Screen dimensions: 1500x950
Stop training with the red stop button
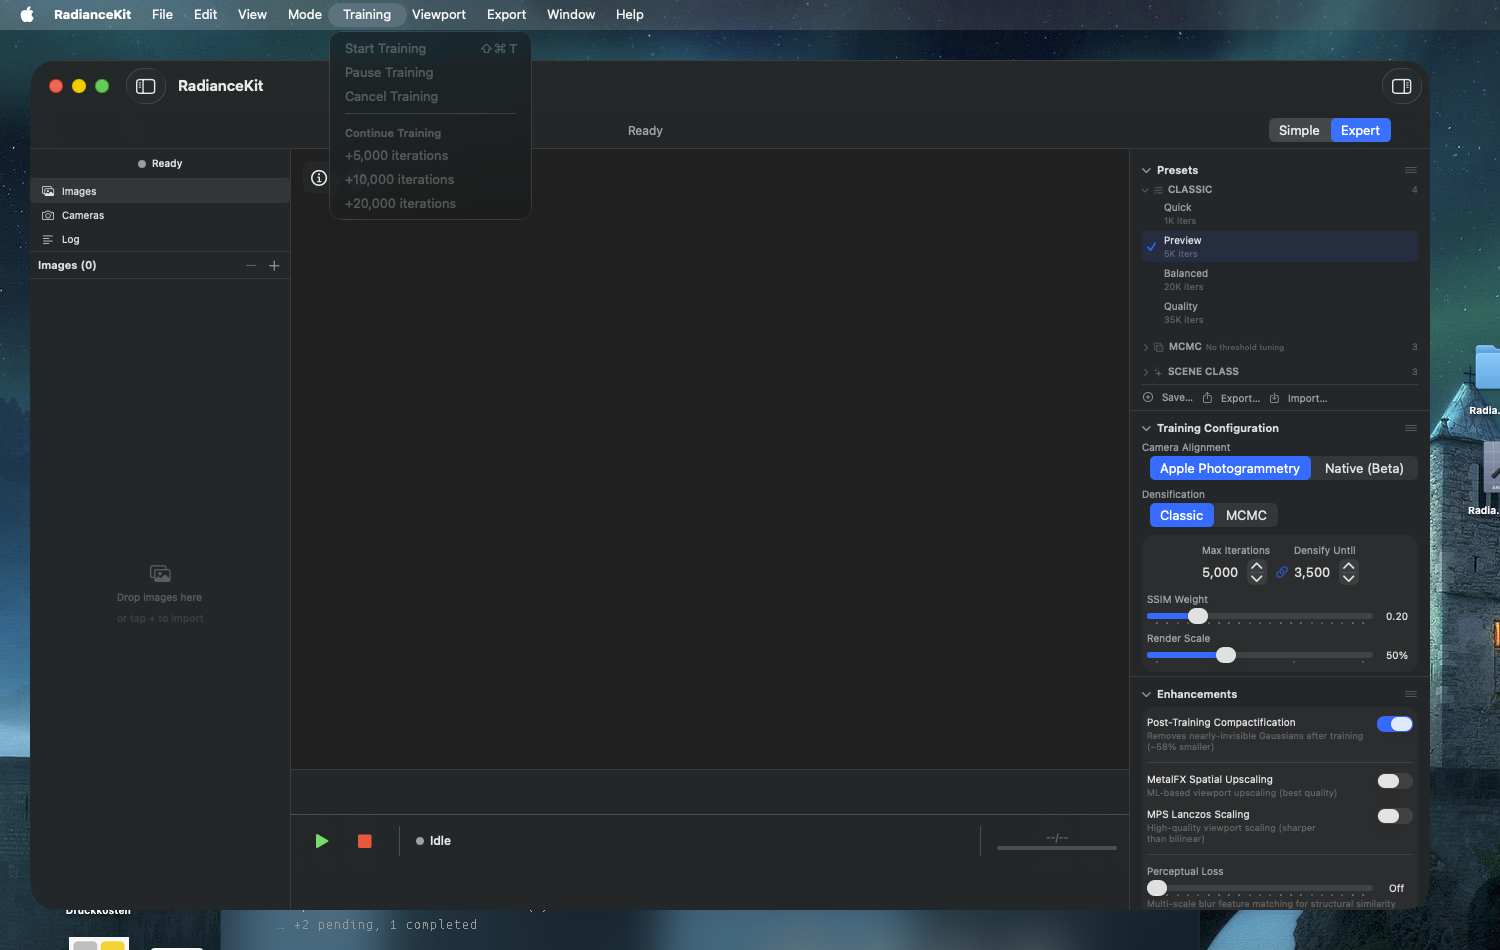tap(365, 841)
